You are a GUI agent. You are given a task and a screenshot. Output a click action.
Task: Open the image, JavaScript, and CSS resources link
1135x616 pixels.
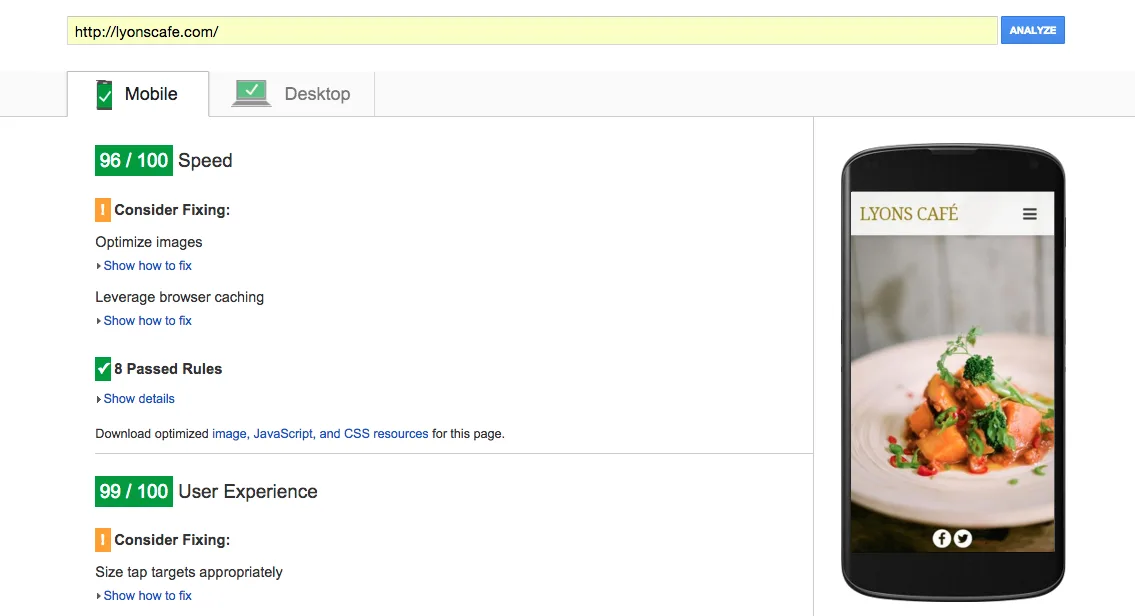point(320,434)
